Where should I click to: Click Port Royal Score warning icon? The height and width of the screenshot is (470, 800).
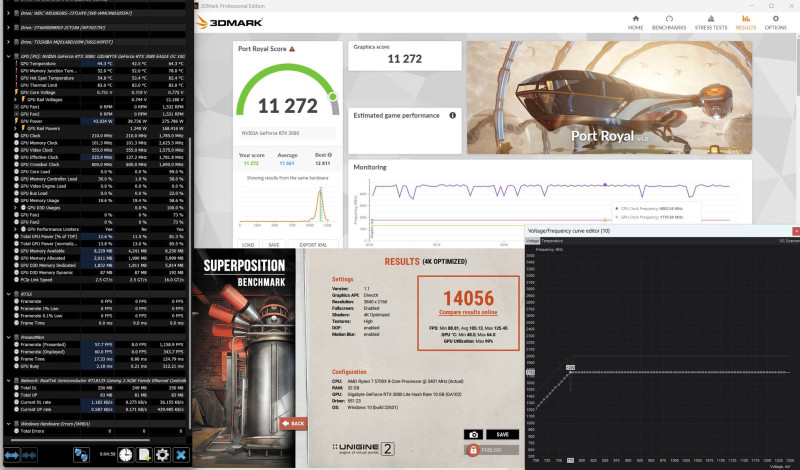pos(292,49)
